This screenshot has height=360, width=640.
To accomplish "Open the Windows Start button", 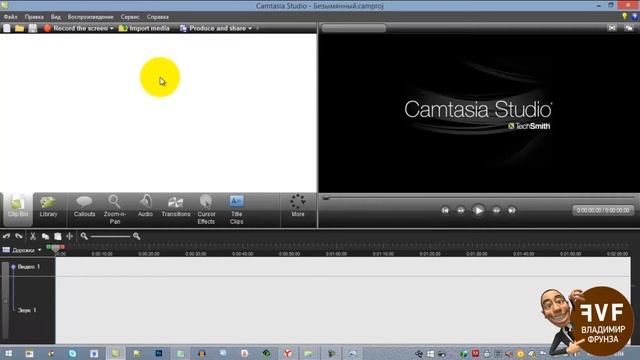I will [8, 353].
